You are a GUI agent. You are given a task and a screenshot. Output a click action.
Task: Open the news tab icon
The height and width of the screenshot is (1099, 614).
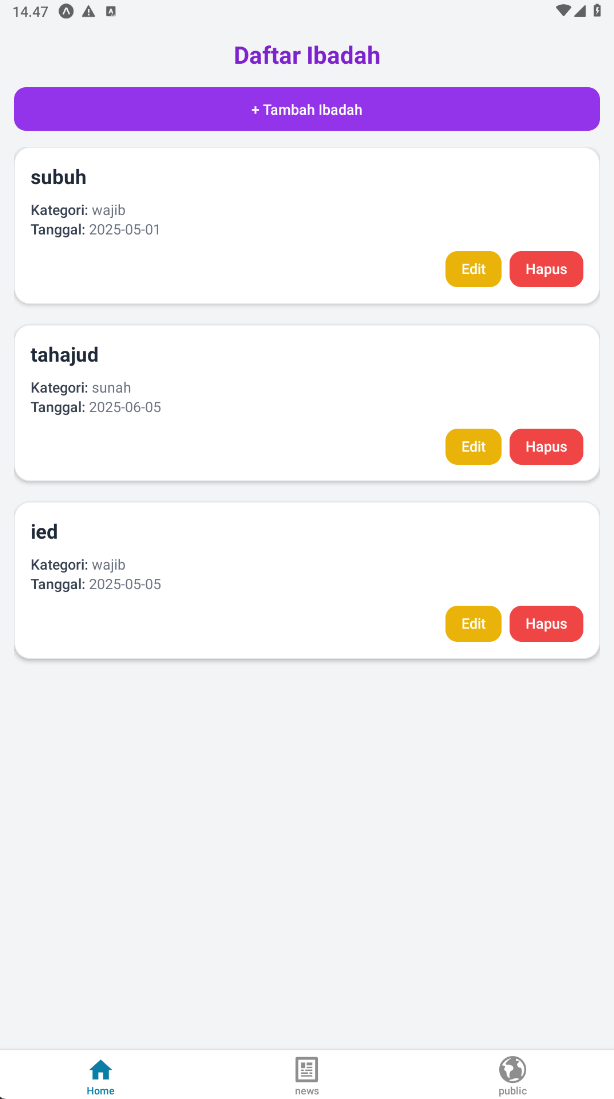click(x=306, y=1068)
